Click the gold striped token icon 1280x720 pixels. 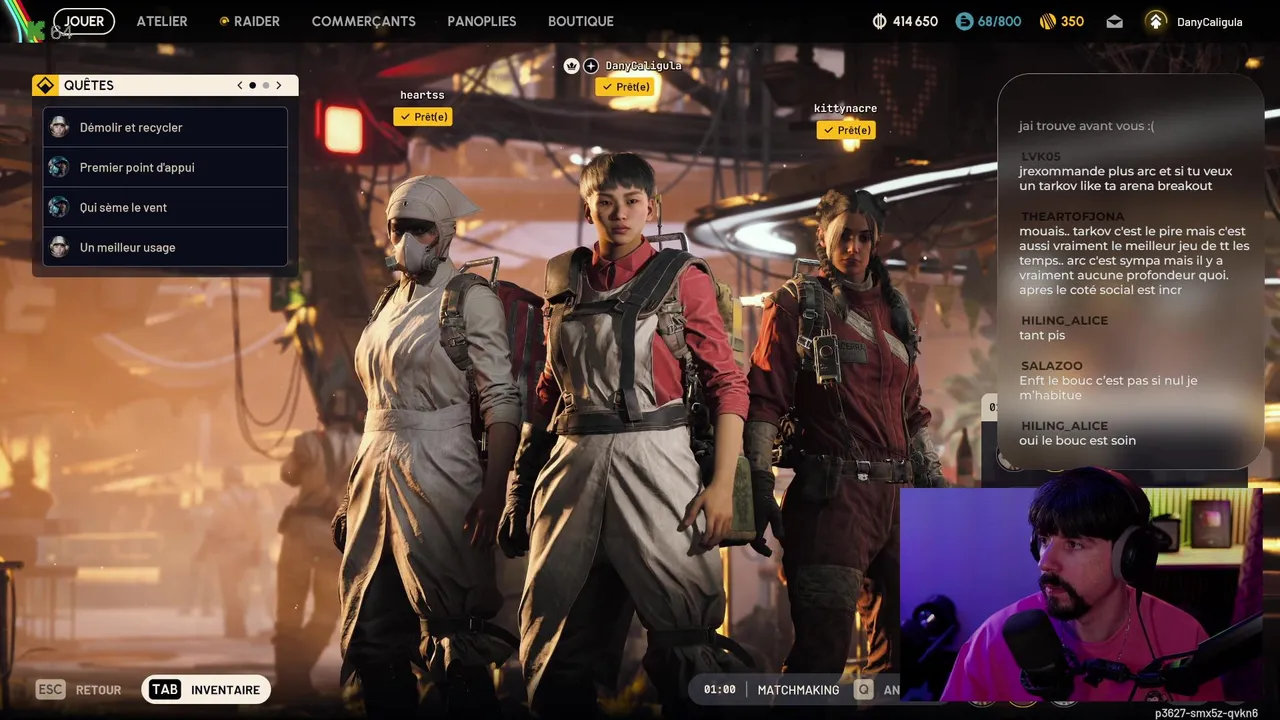[x=1048, y=21]
